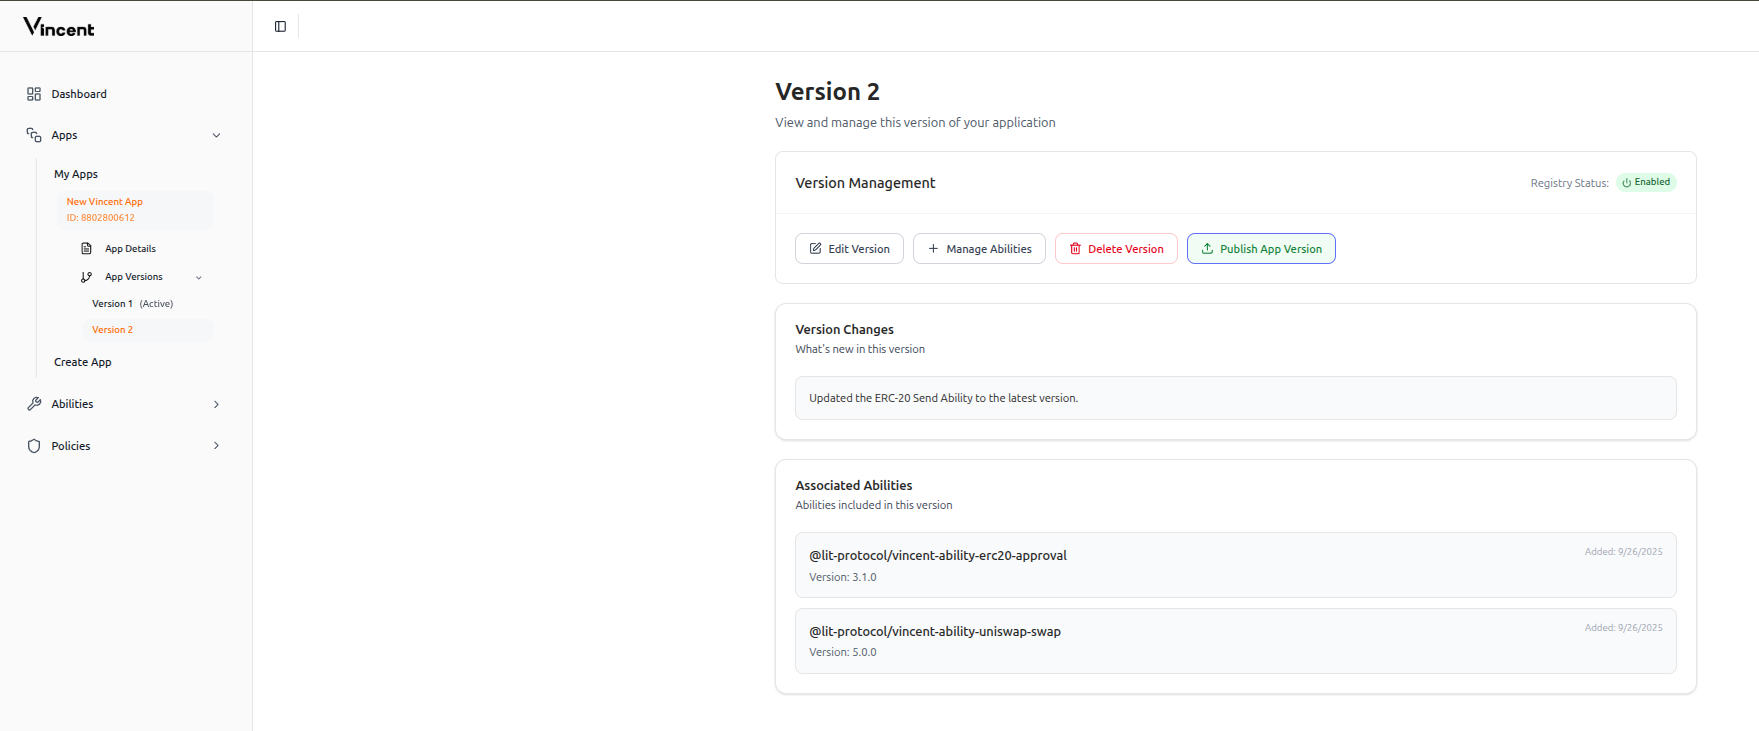Click 'Added: 9/26/2025' on uniswap-swap row
1759x731 pixels.
click(x=1623, y=628)
